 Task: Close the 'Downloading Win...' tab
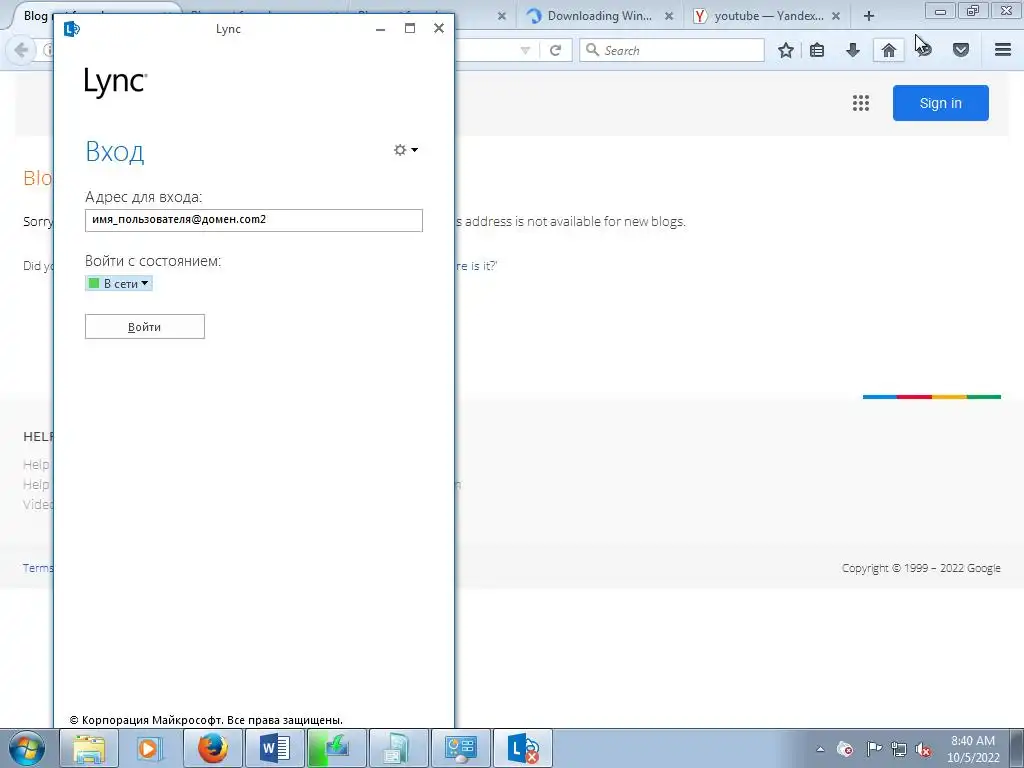[669, 16]
